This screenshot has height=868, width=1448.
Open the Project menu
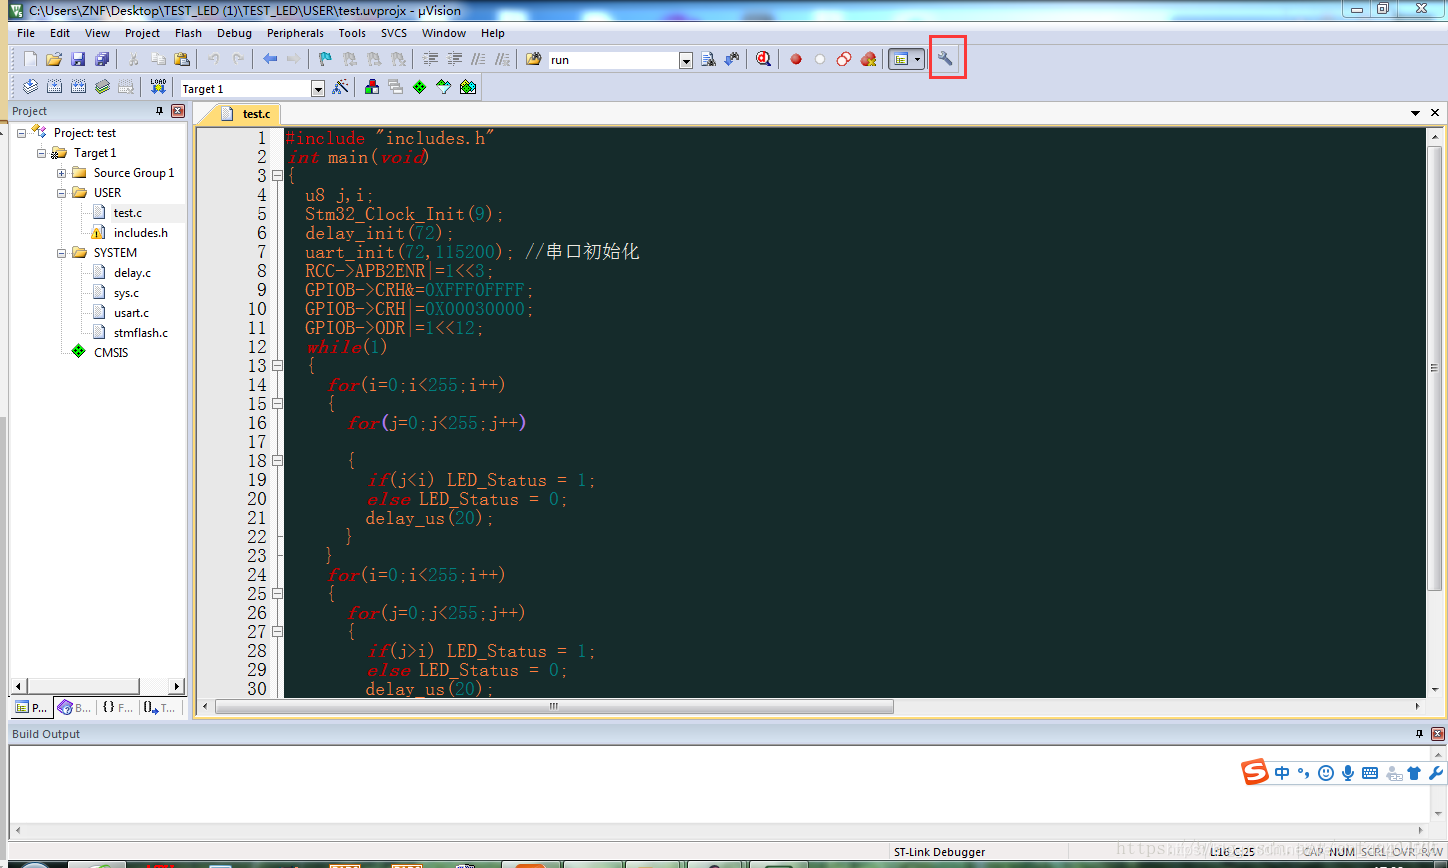click(142, 33)
